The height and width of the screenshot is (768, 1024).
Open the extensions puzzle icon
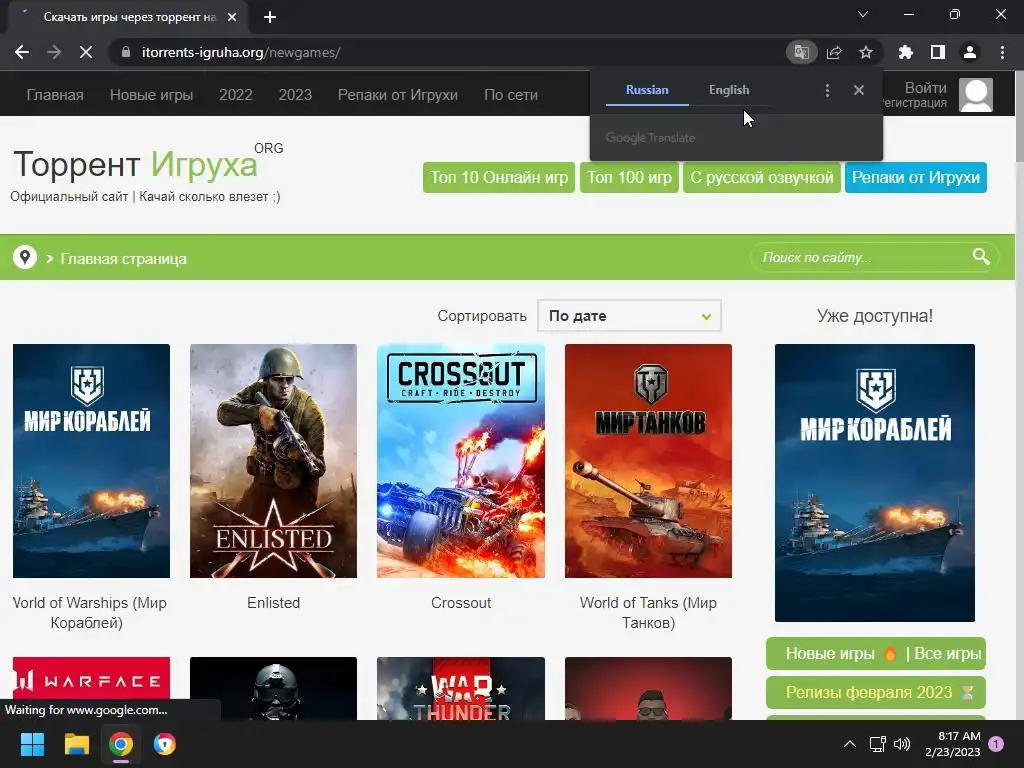[905, 52]
